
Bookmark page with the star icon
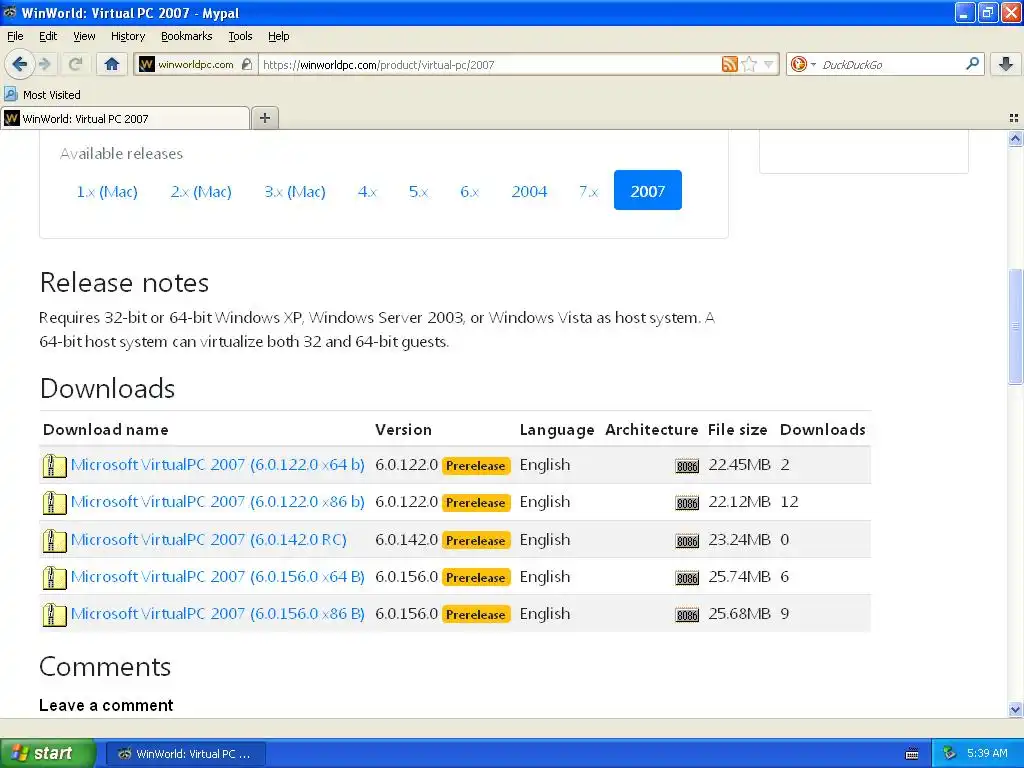coord(749,64)
